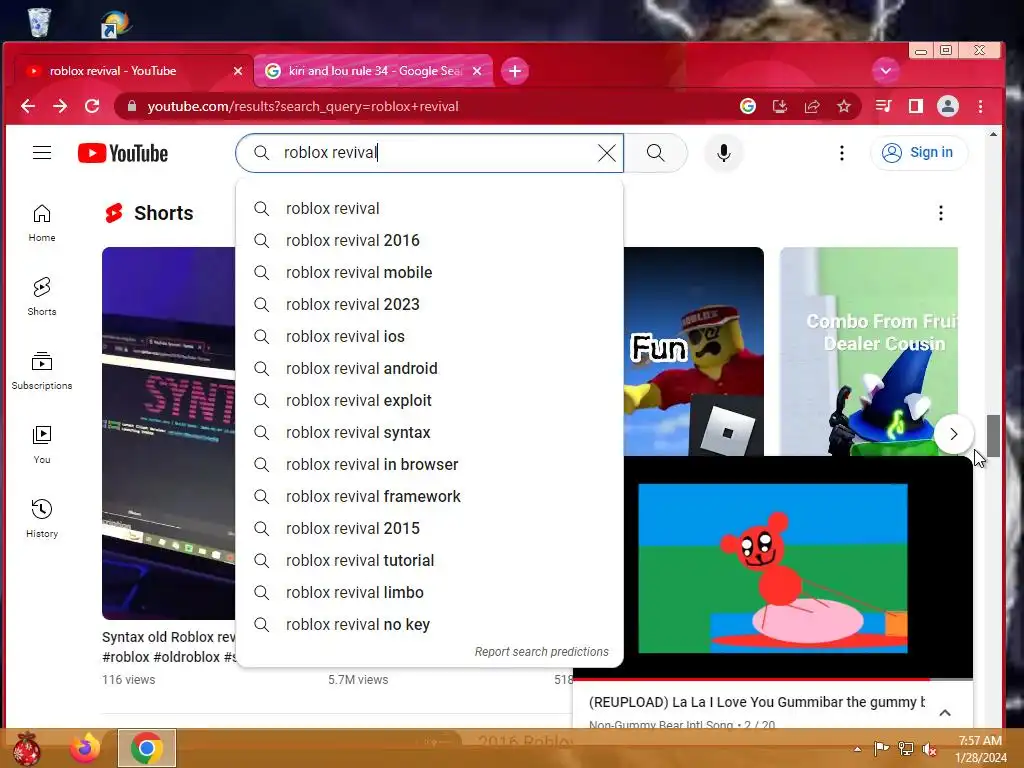Open media controls icon in toolbar
Viewport: 1024px width, 768px height.
pyautogui.click(x=884, y=106)
